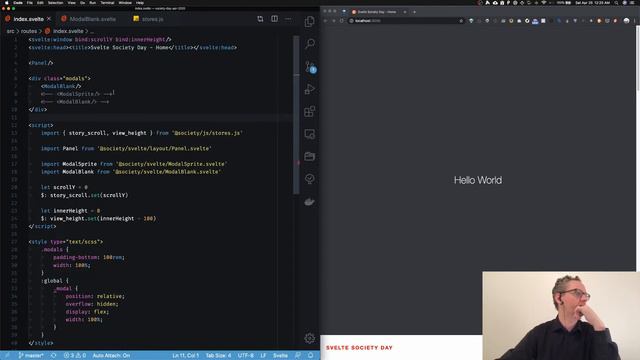
Task: Open the View menu
Action: coord(71,2)
